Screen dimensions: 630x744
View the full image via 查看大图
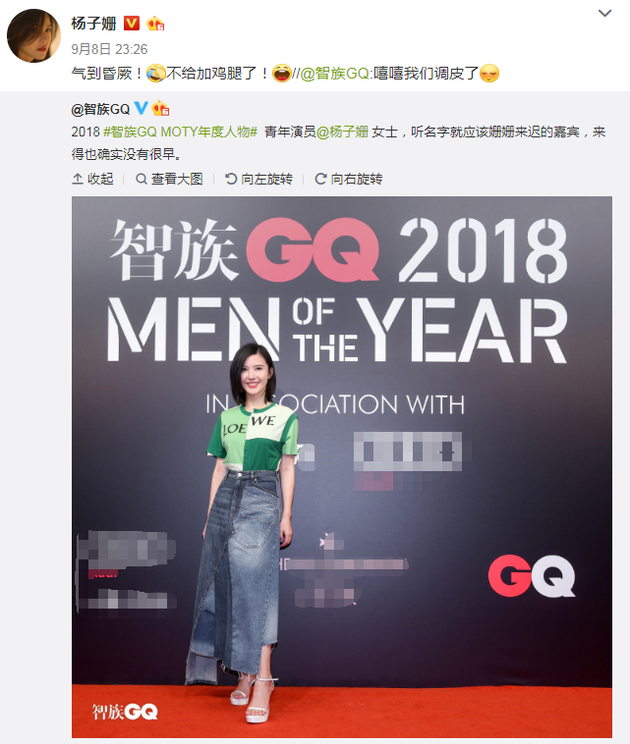(169, 179)
